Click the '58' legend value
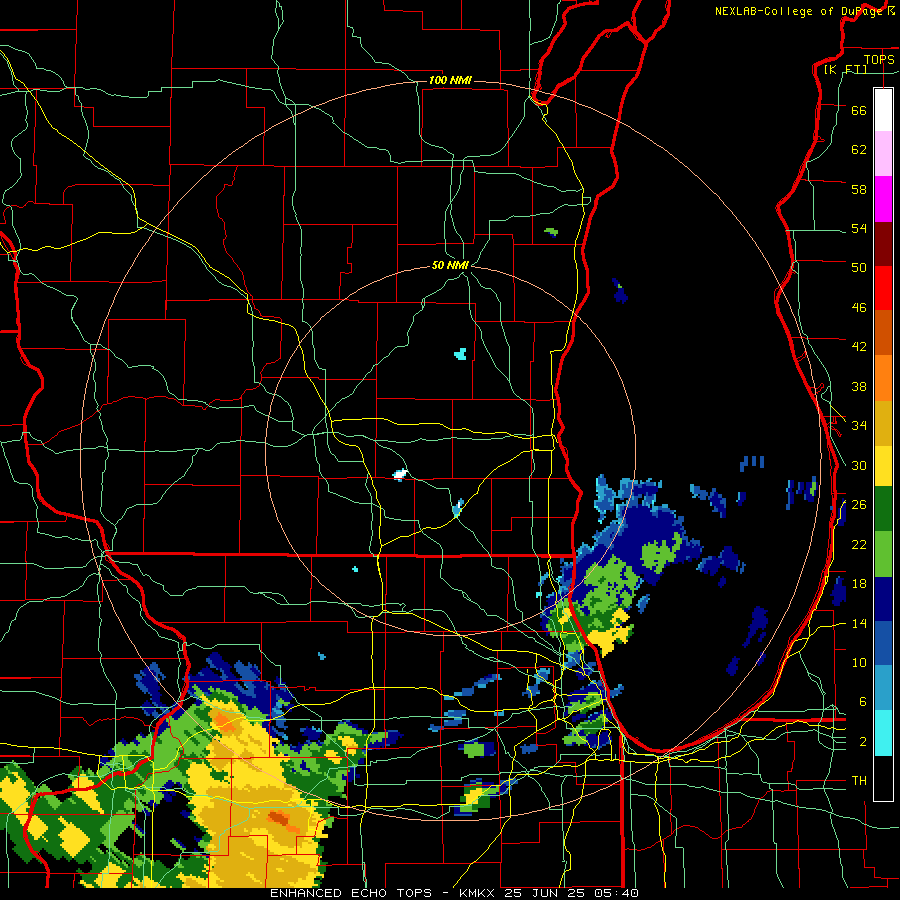The height and width of the screenshot is (900, 900). click(x=859, y=189)
